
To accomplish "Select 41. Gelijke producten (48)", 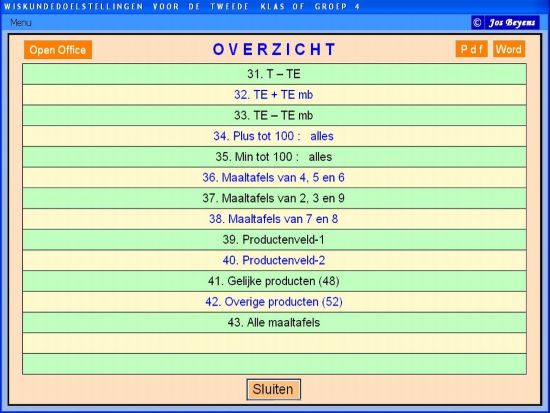I will click(274, 281).
